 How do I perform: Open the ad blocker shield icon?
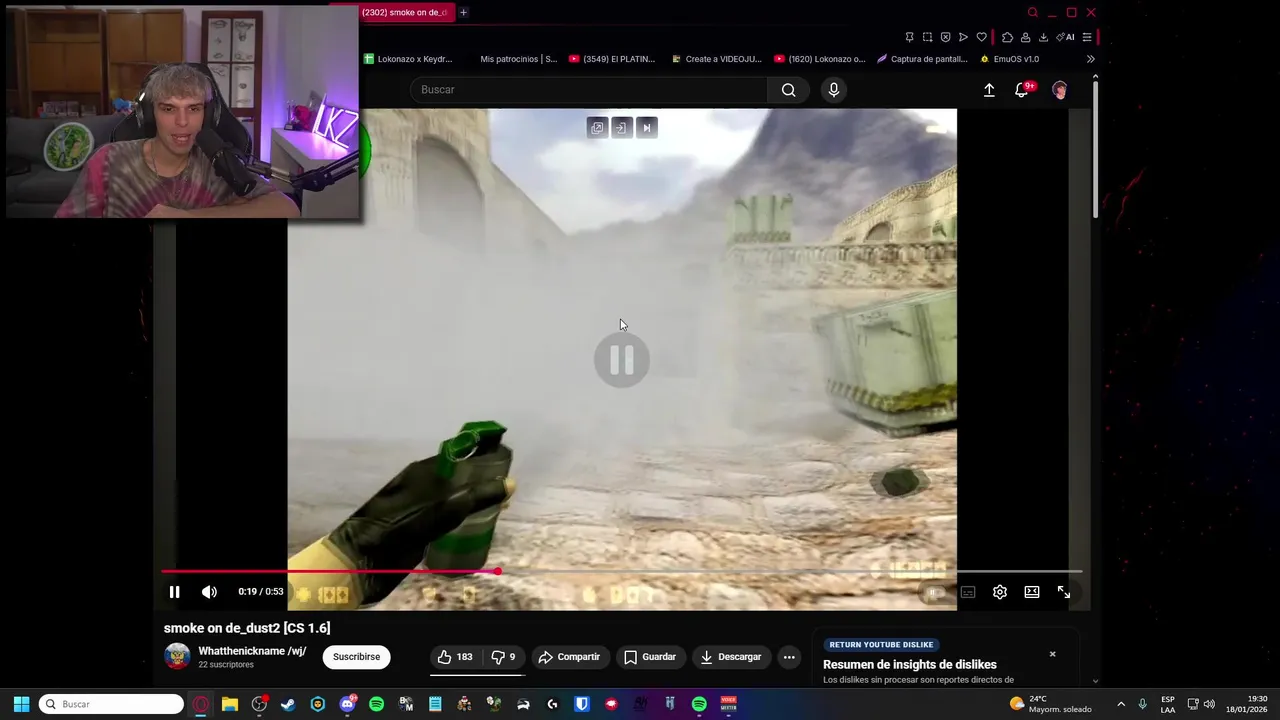point(945,37)
